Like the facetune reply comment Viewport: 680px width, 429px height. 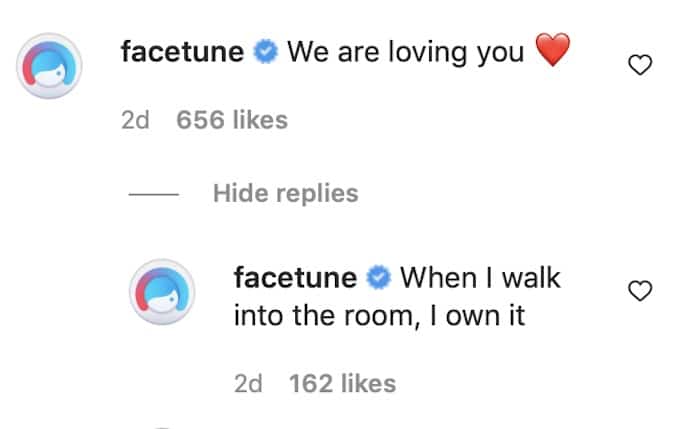(x=639, y=291)
